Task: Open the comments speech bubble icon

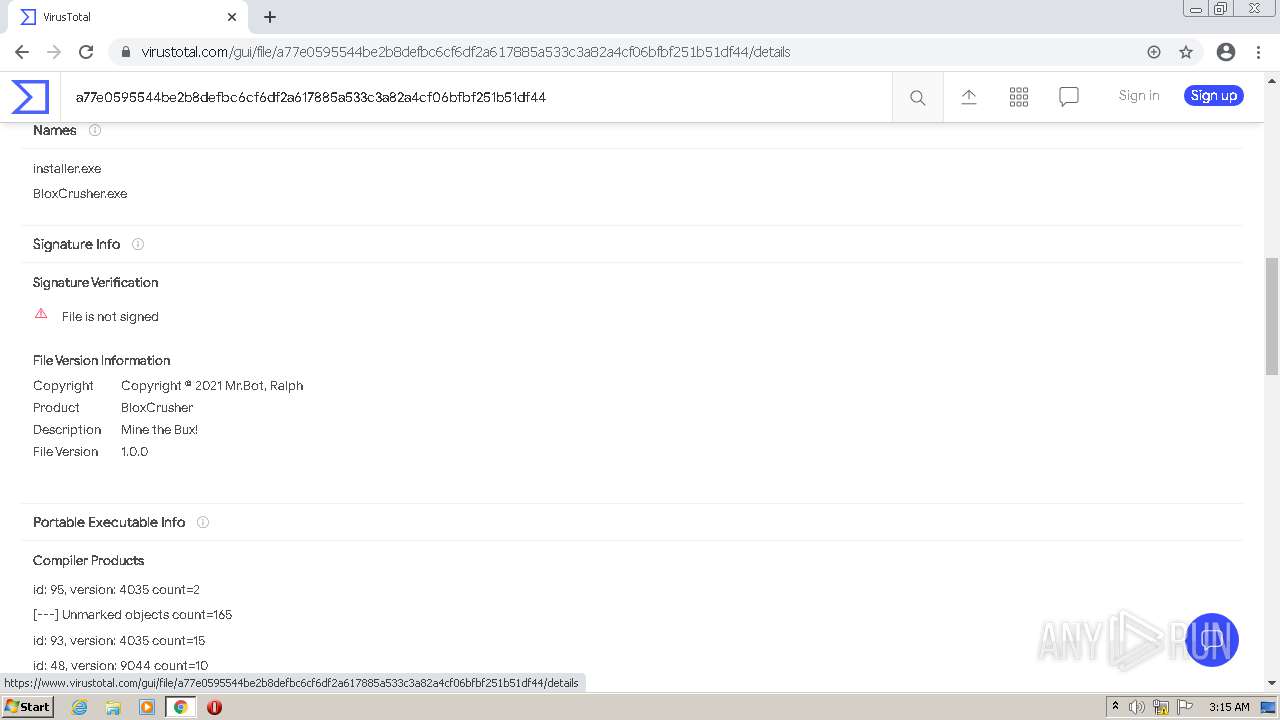Action: click(1069, 97)
